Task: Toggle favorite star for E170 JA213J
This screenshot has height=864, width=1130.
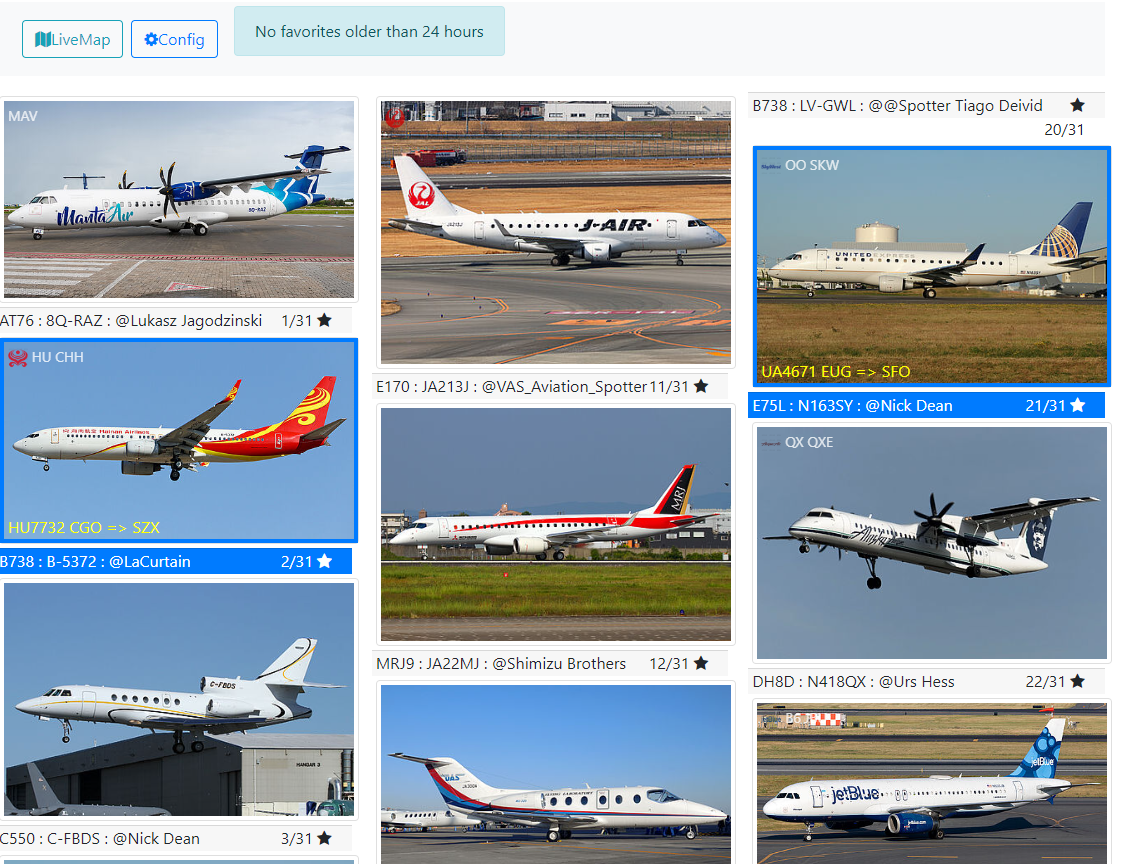Action: point(700,386)
